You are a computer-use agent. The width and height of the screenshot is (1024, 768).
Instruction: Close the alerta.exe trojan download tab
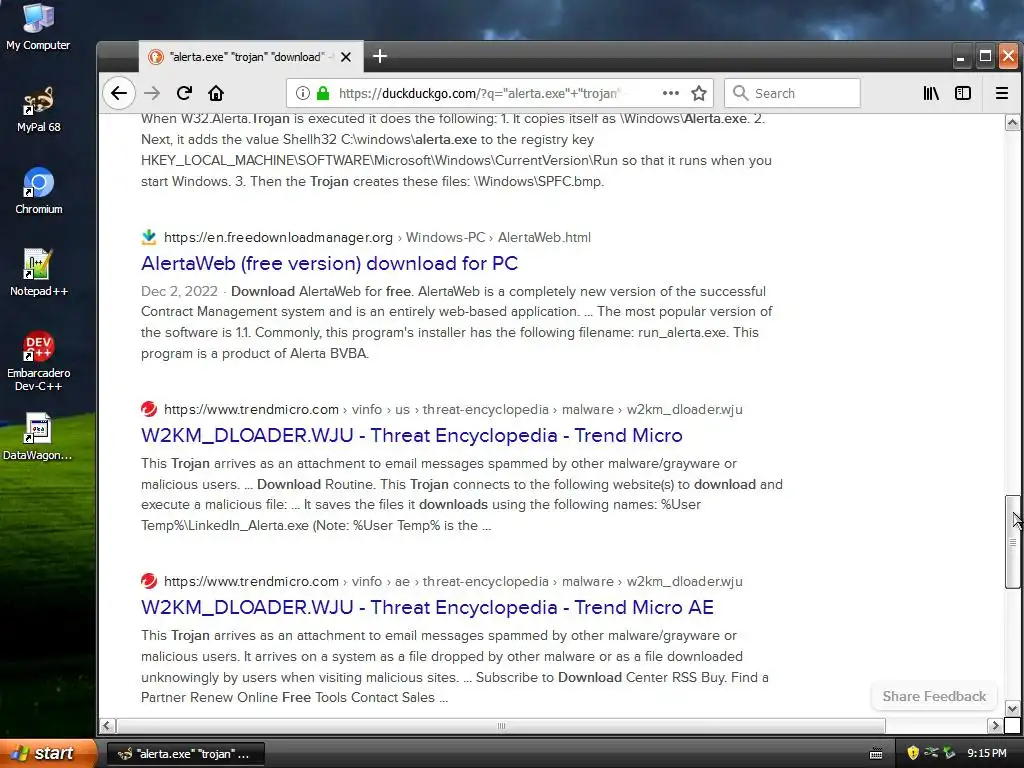pos(346,57)
